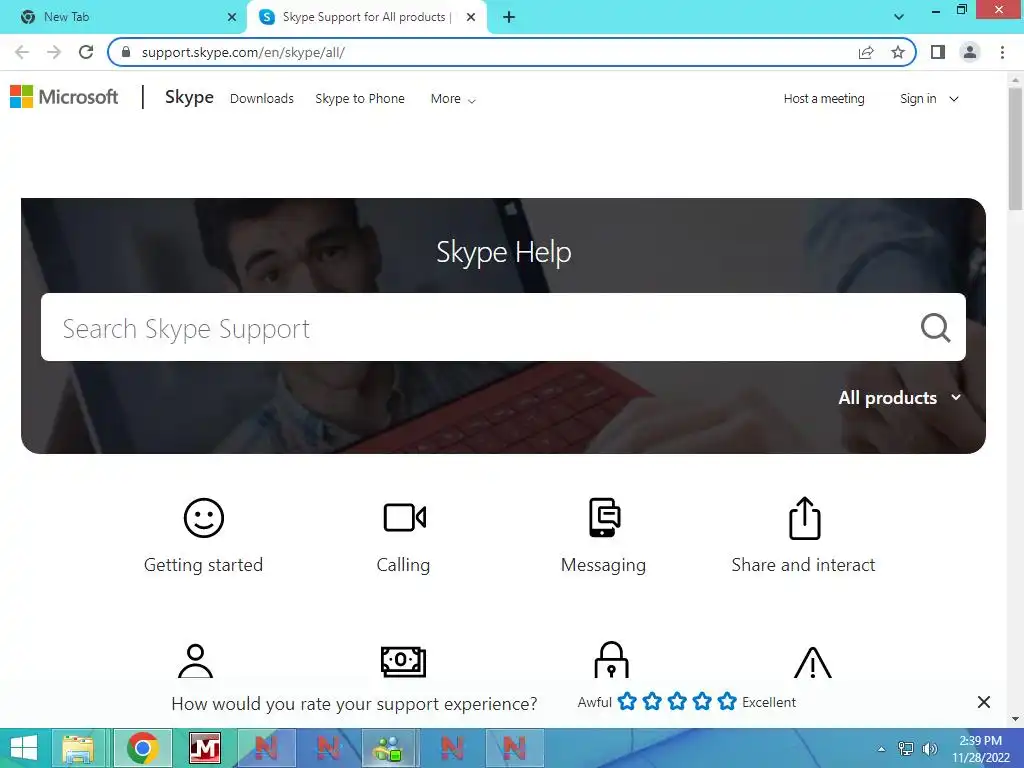Select the Skype Support for All products tab

click(364, 17)
